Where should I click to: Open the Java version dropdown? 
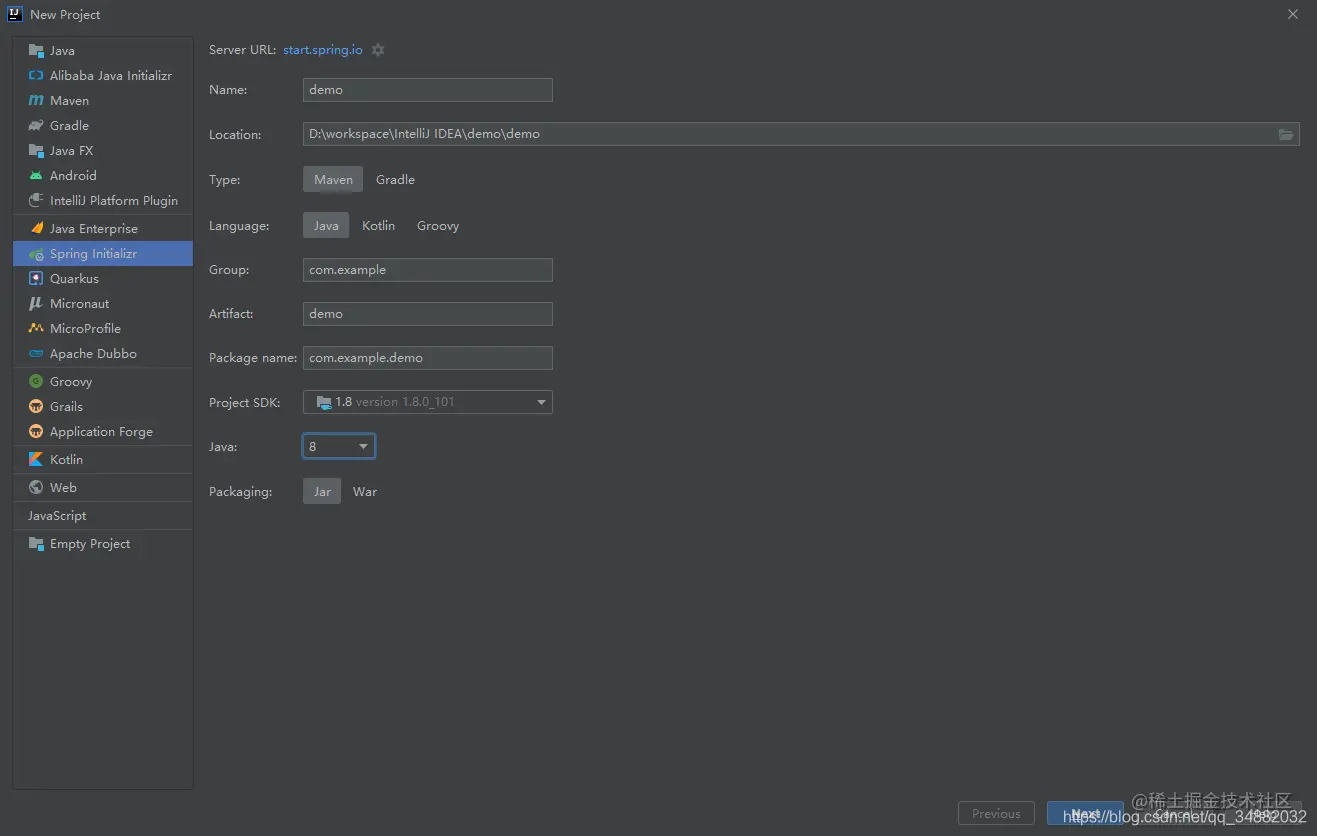pos(339,446)
